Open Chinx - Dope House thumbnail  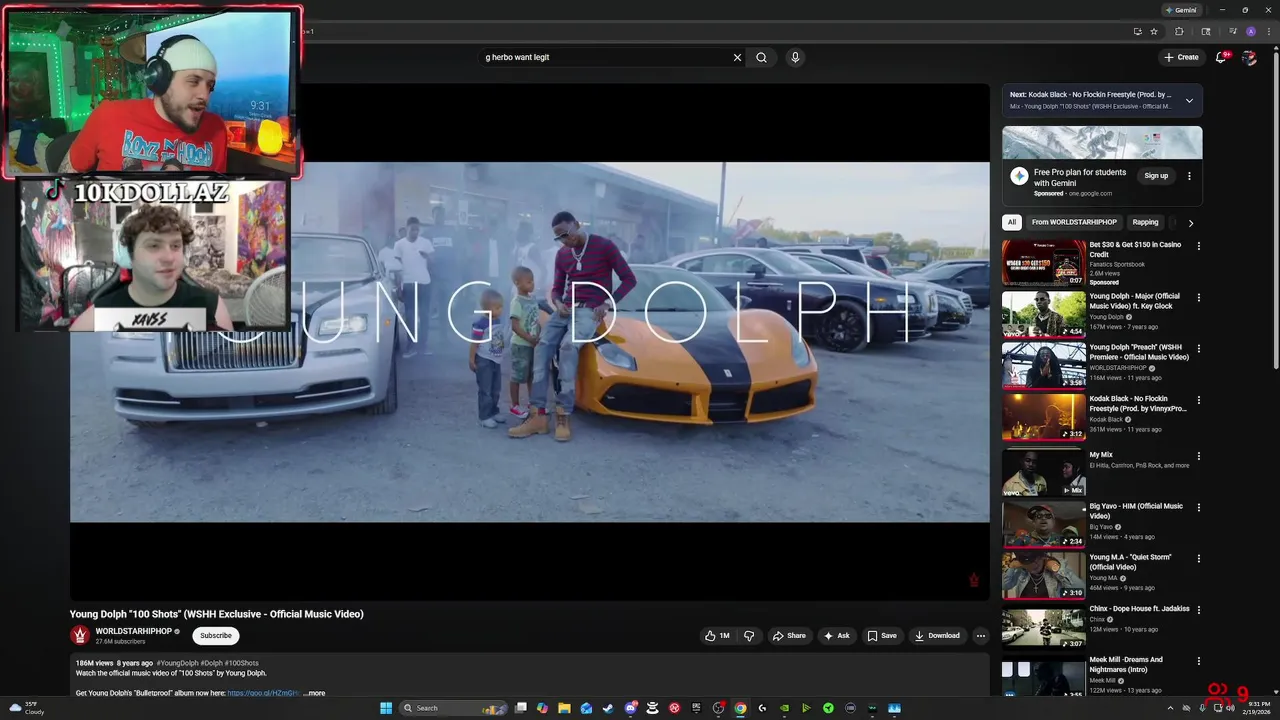1043,627
